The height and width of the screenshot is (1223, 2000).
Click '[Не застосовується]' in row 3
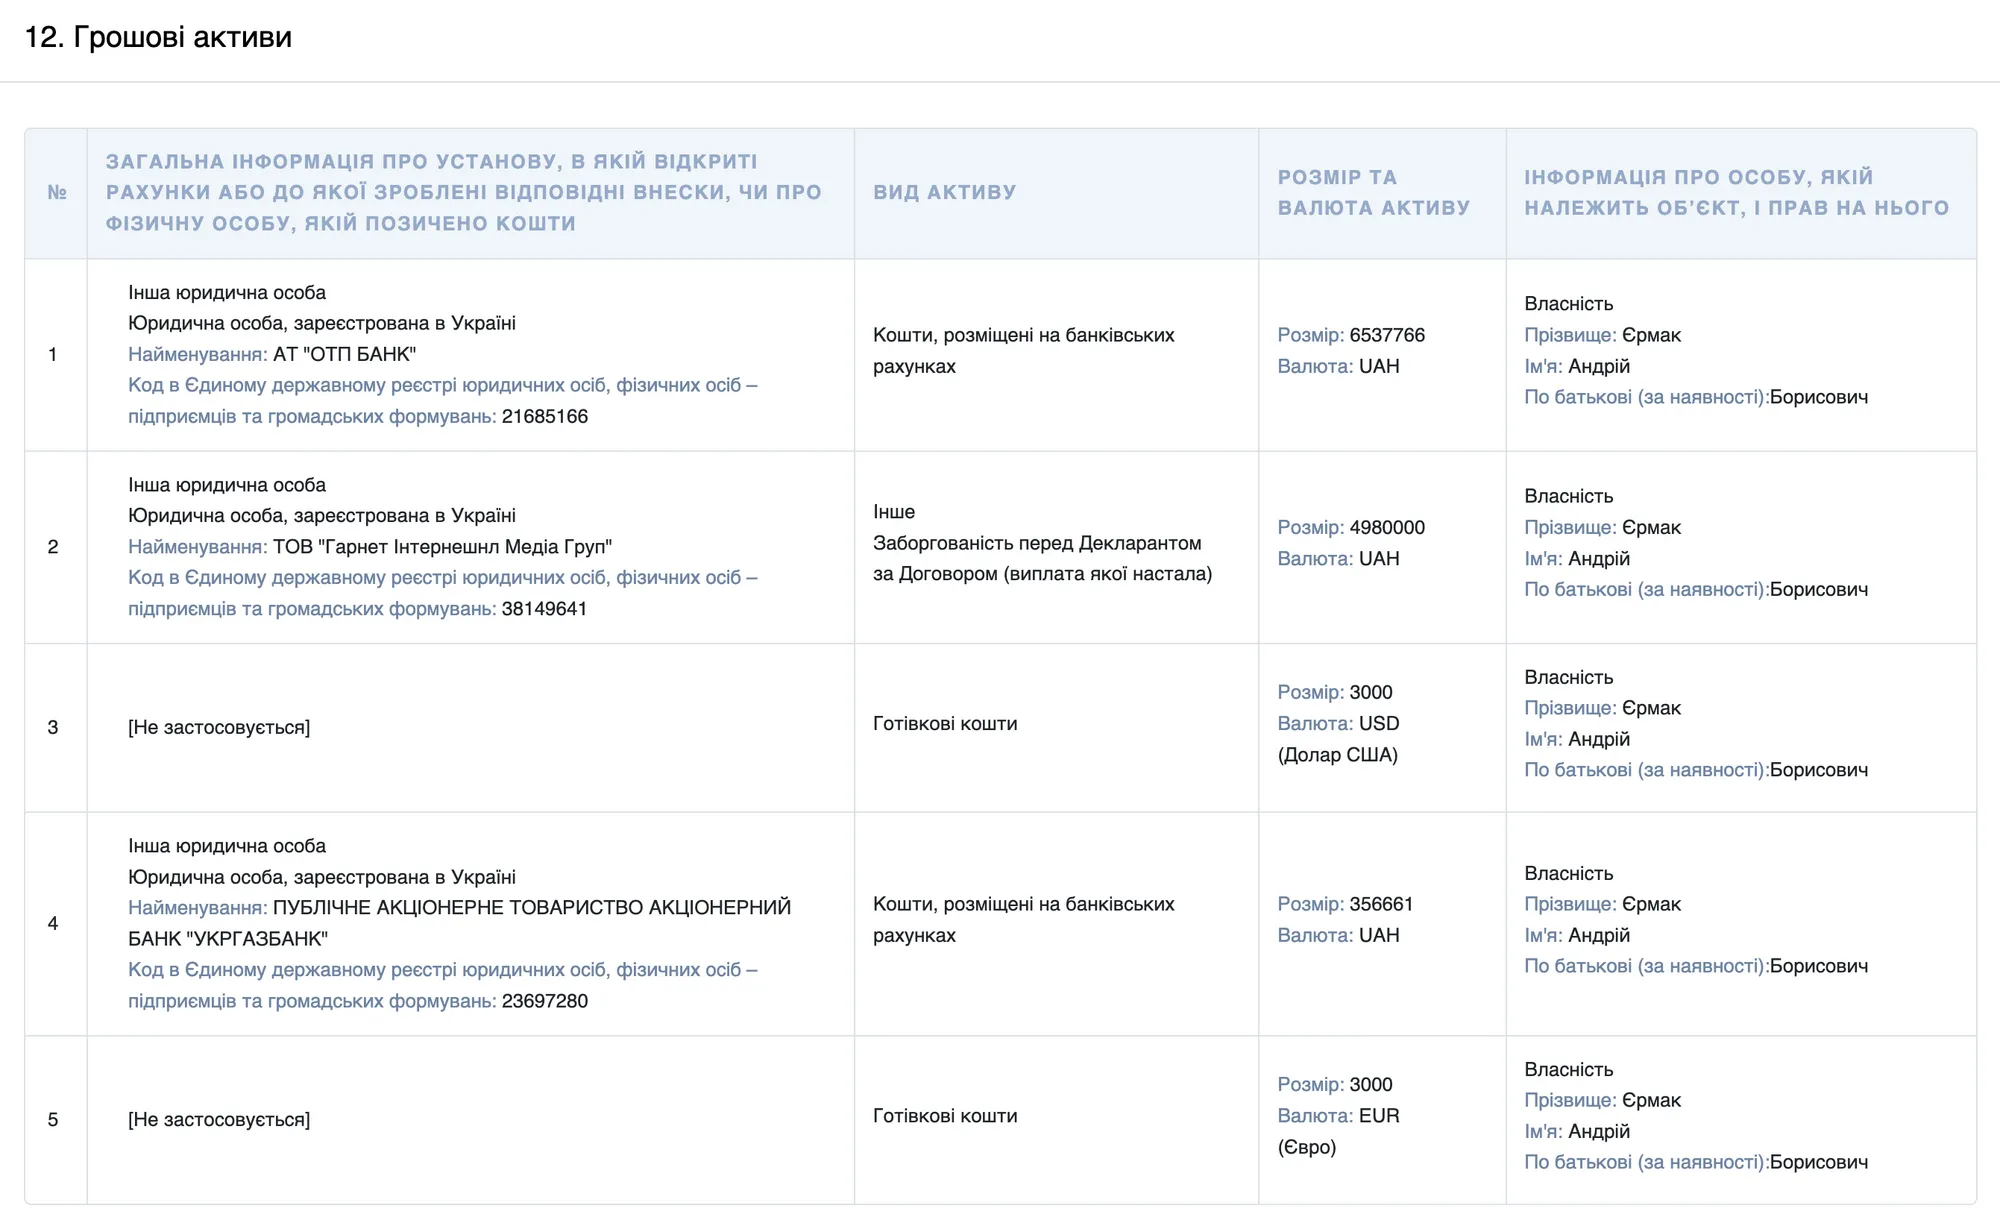[x=219, y=727]
